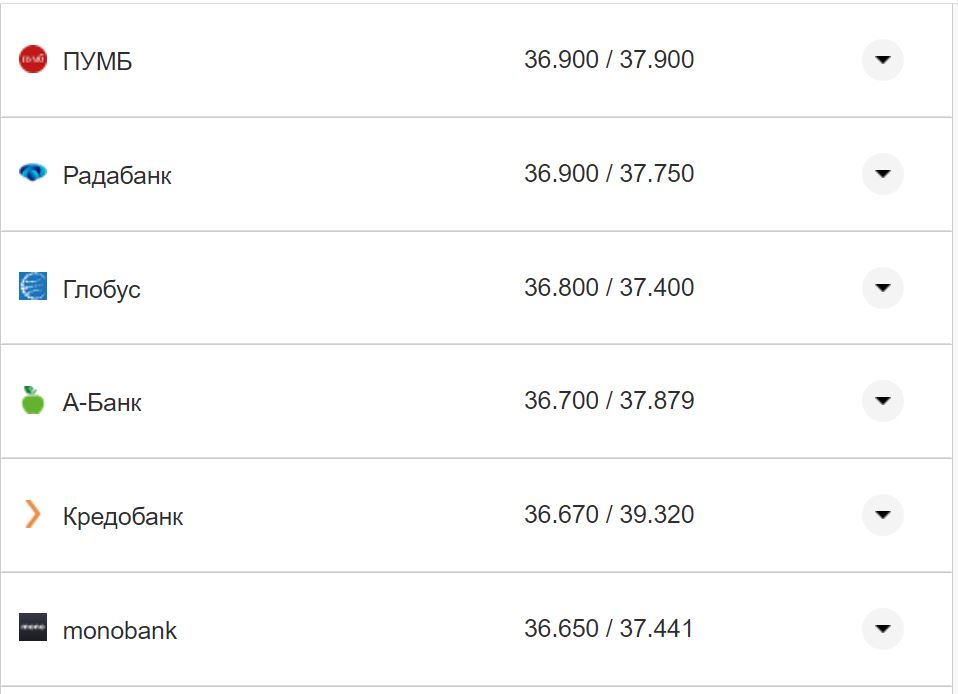Click the Кредобанк rate 36.670 / 39.320
Viewport: 958px width, 694px height.
[x=608, y=515]
